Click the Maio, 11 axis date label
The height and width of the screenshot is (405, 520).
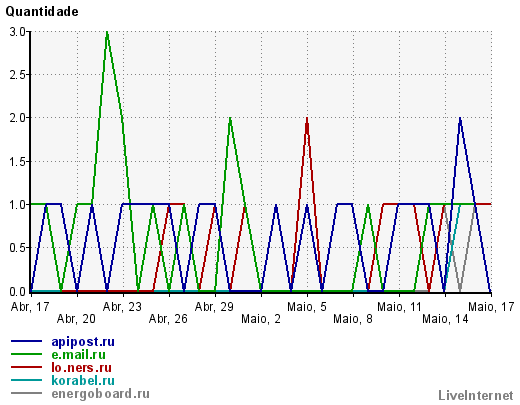[399, 307]
